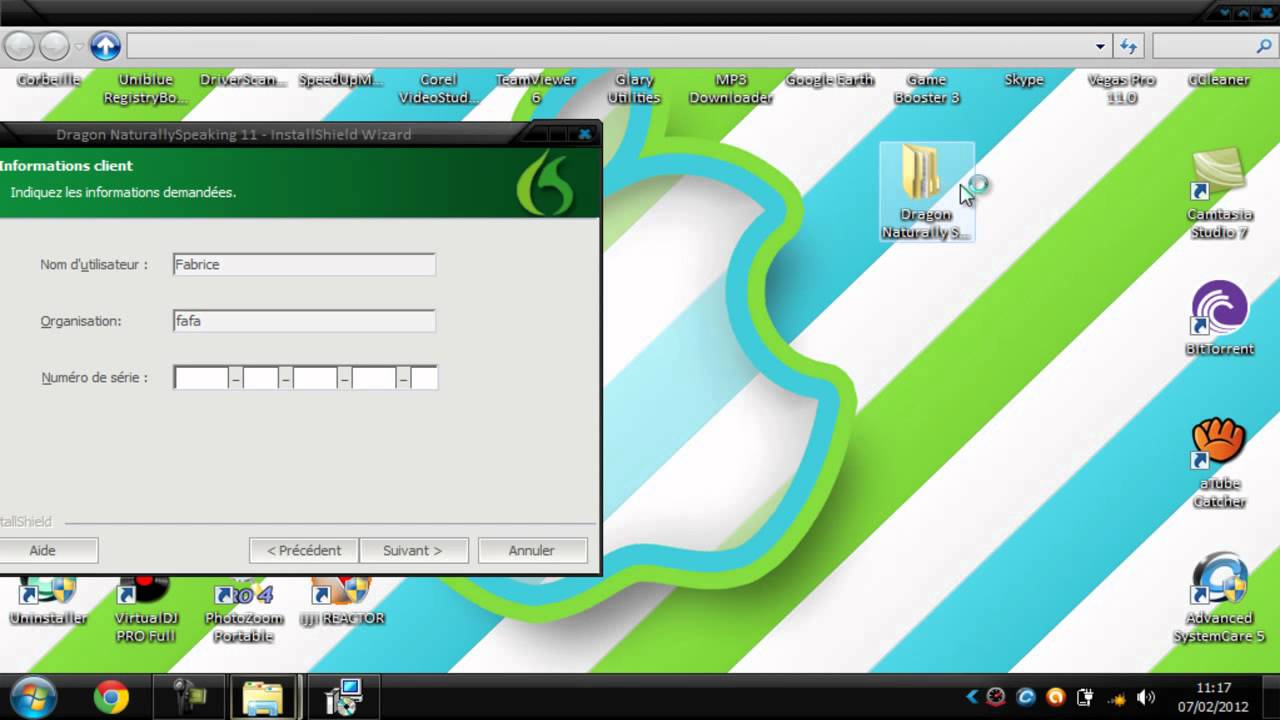Viewport: 1280px width, 720px height.
Task: Click the blue circular tray icon
Action: tap(1025, 697)
